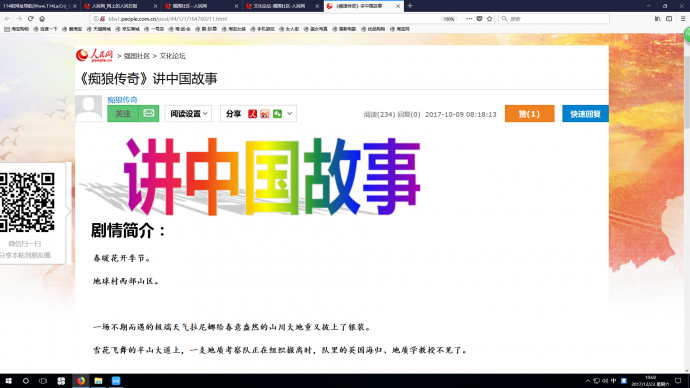
Task: Open the Action Center notifications icon
Action: tap(679, 381)
